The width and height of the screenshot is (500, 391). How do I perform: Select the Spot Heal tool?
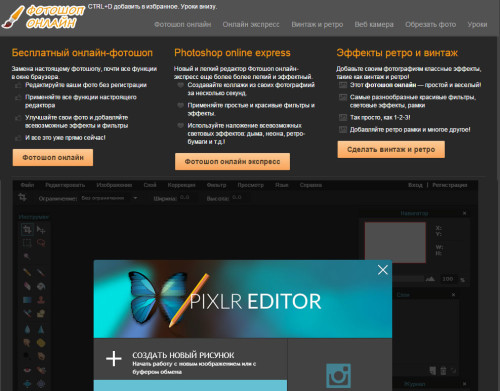click(41, 370)
